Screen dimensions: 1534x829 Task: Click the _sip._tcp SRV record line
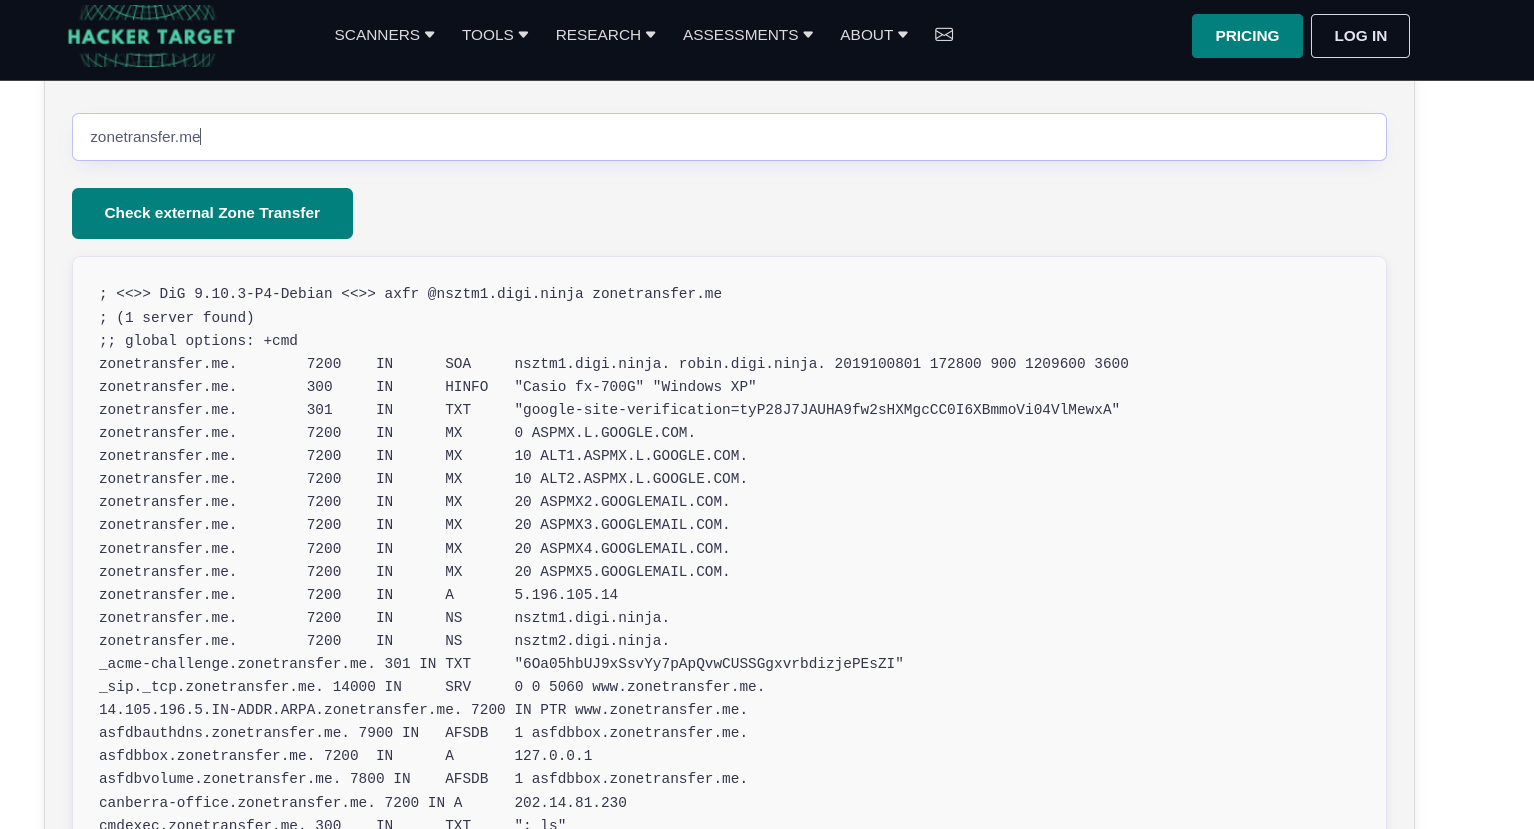point(431,687)
